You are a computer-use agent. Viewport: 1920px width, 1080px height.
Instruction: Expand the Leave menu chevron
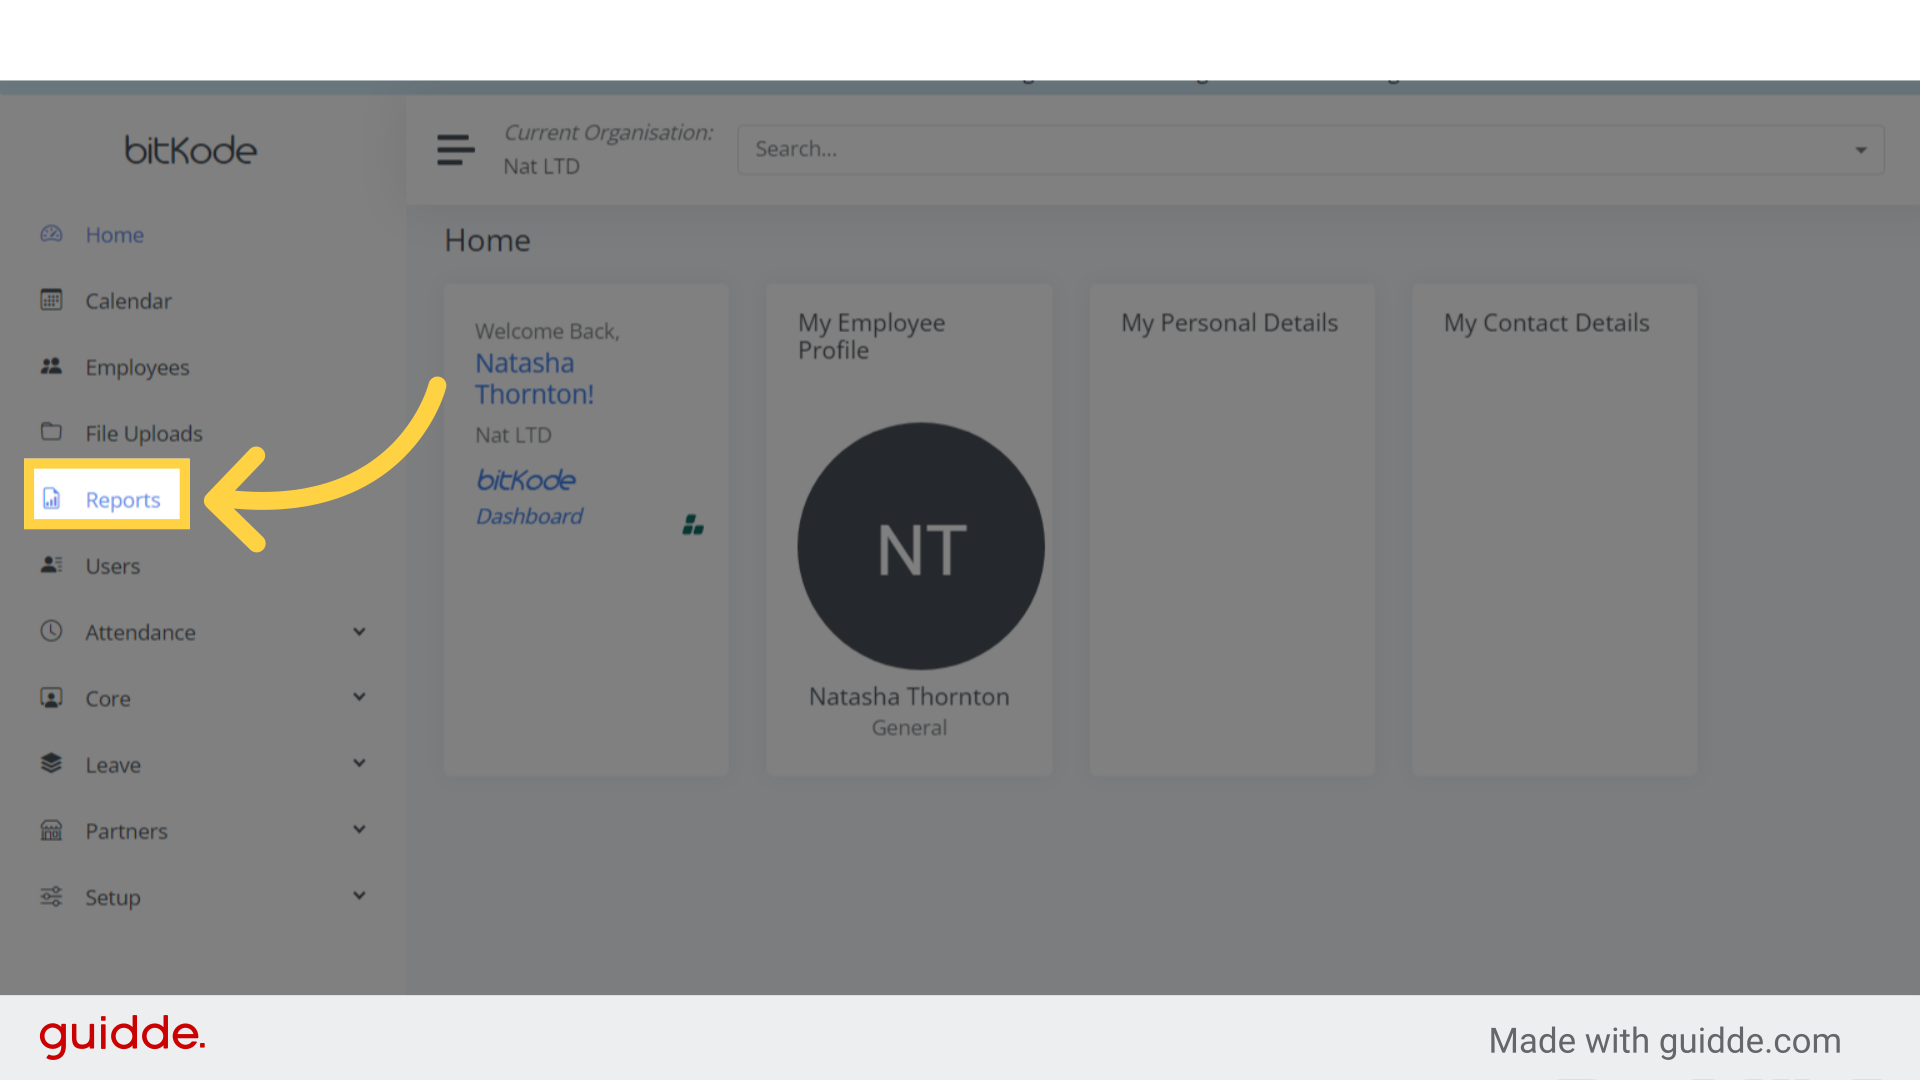click(x=359, y=763)
